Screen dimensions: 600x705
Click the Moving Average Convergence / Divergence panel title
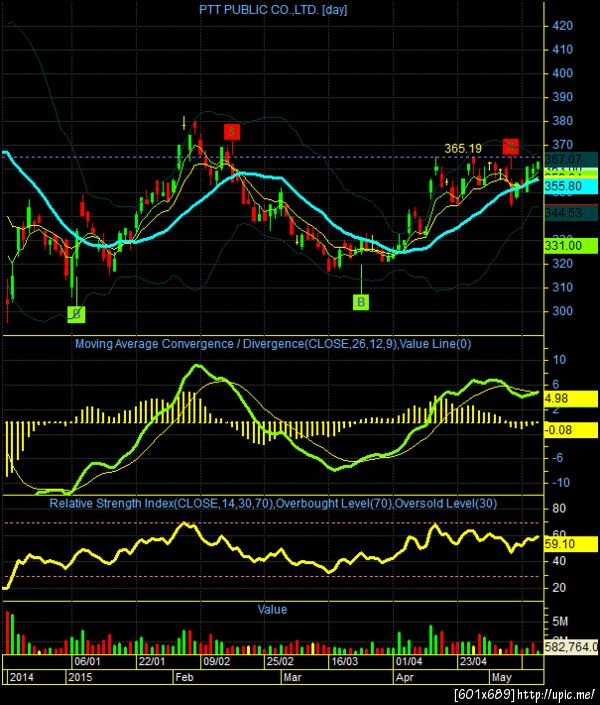(273, 344)
